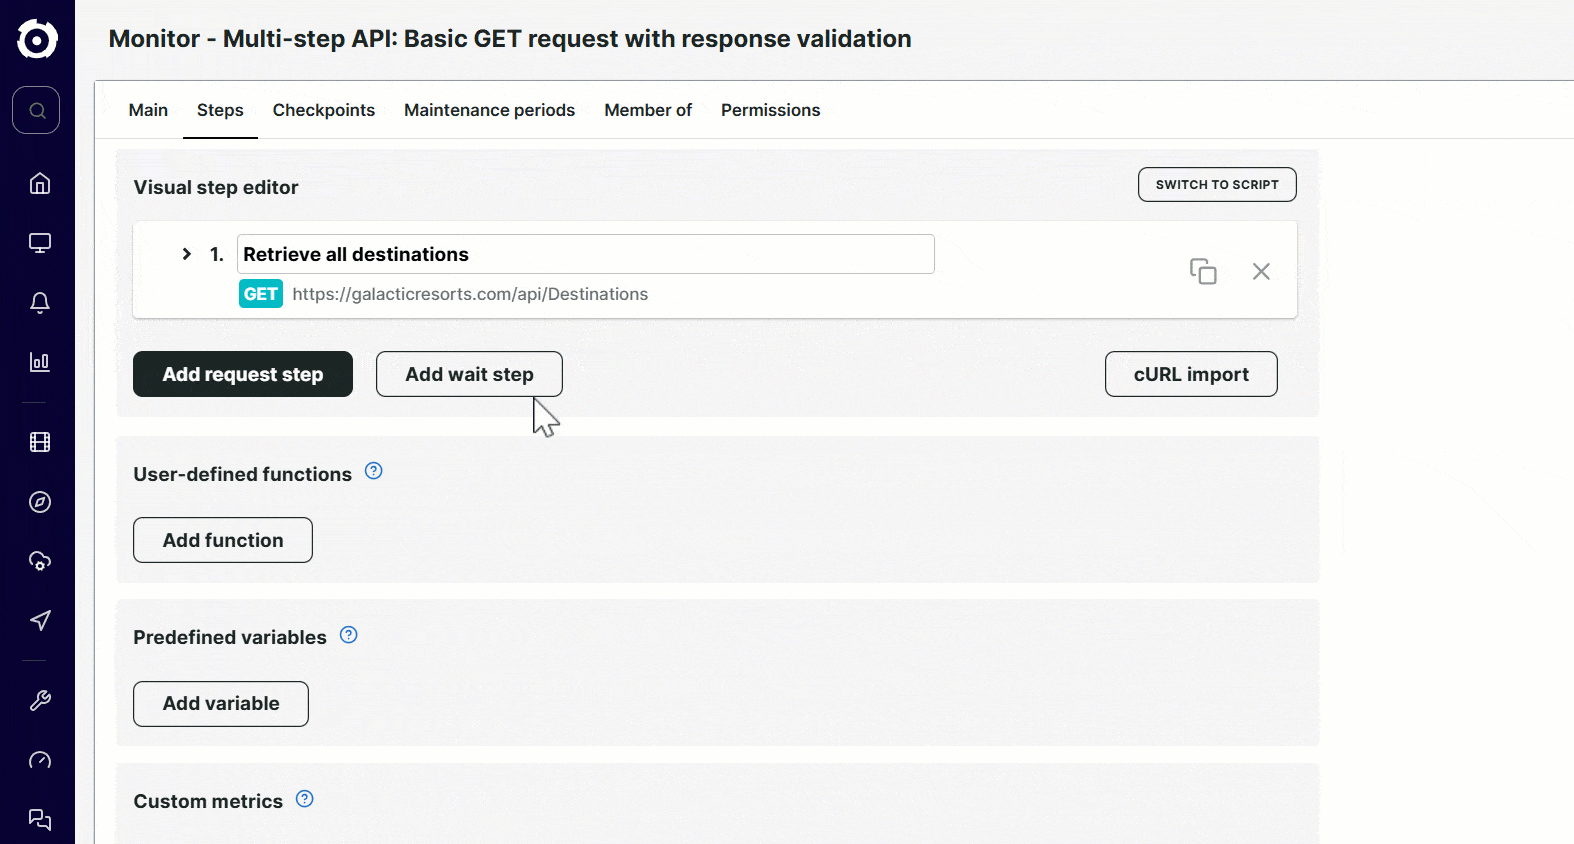The height and width of the screenshot is (844, 1574).
Task: Go to the Home sidebar icon
Action: (x=40, y=183)
